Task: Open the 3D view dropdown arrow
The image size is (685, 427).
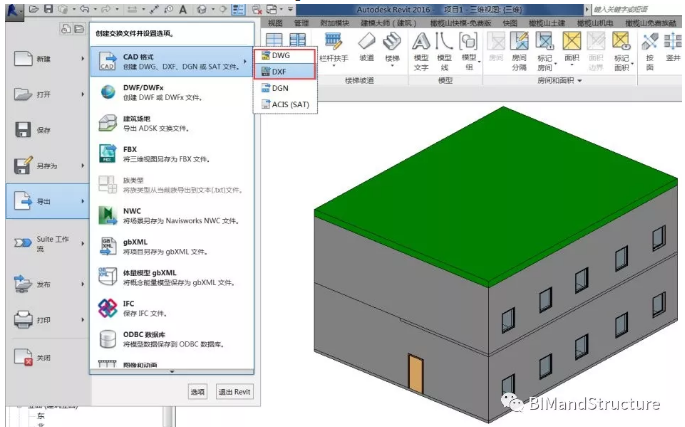Action: click(x=212, y=9)
